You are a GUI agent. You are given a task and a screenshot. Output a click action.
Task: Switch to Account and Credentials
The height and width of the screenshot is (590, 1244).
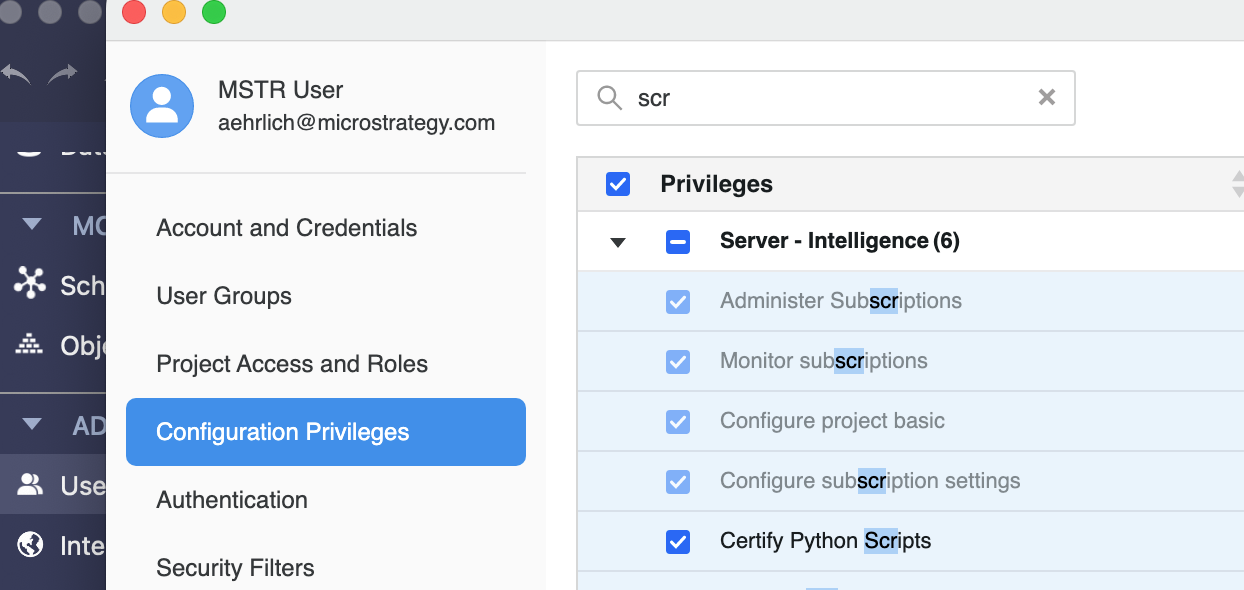pyautogui.click(x=286, y=228)
